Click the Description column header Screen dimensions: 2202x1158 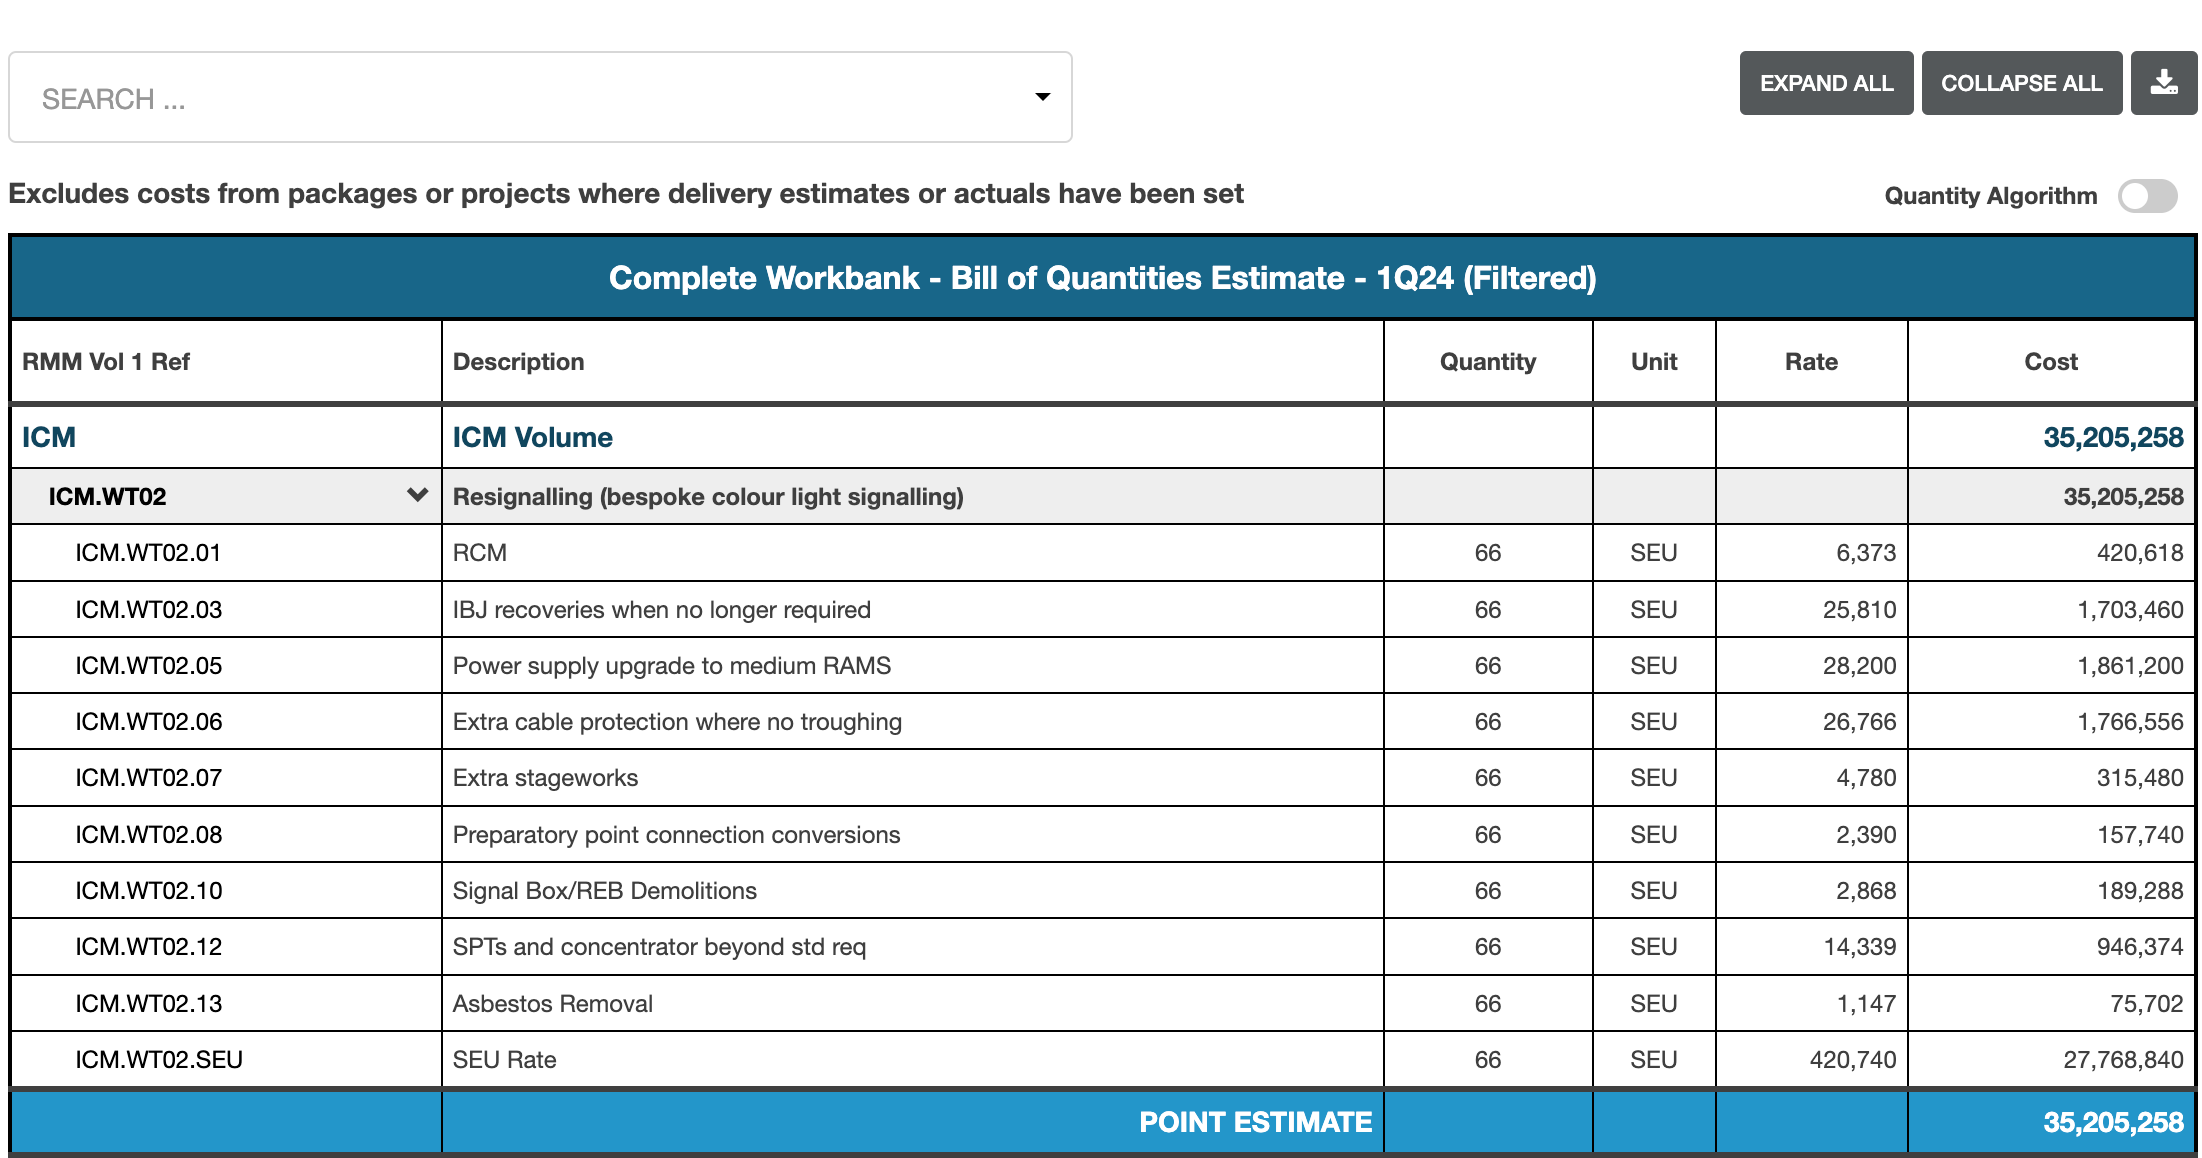(x=518, y=362)
